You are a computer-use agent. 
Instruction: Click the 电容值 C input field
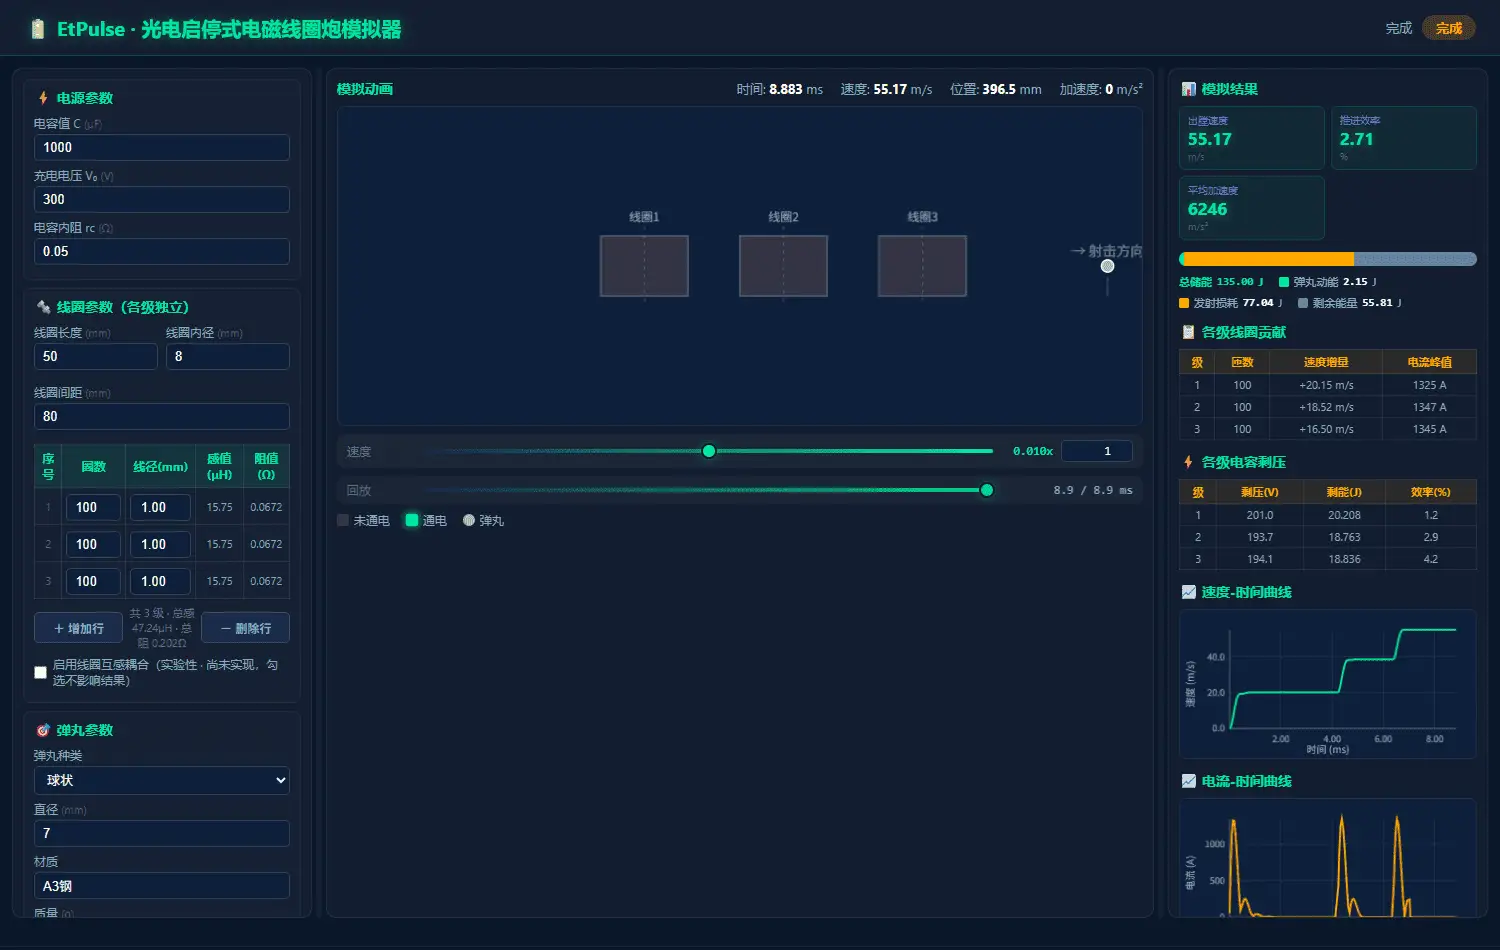[x=162, y=147]
